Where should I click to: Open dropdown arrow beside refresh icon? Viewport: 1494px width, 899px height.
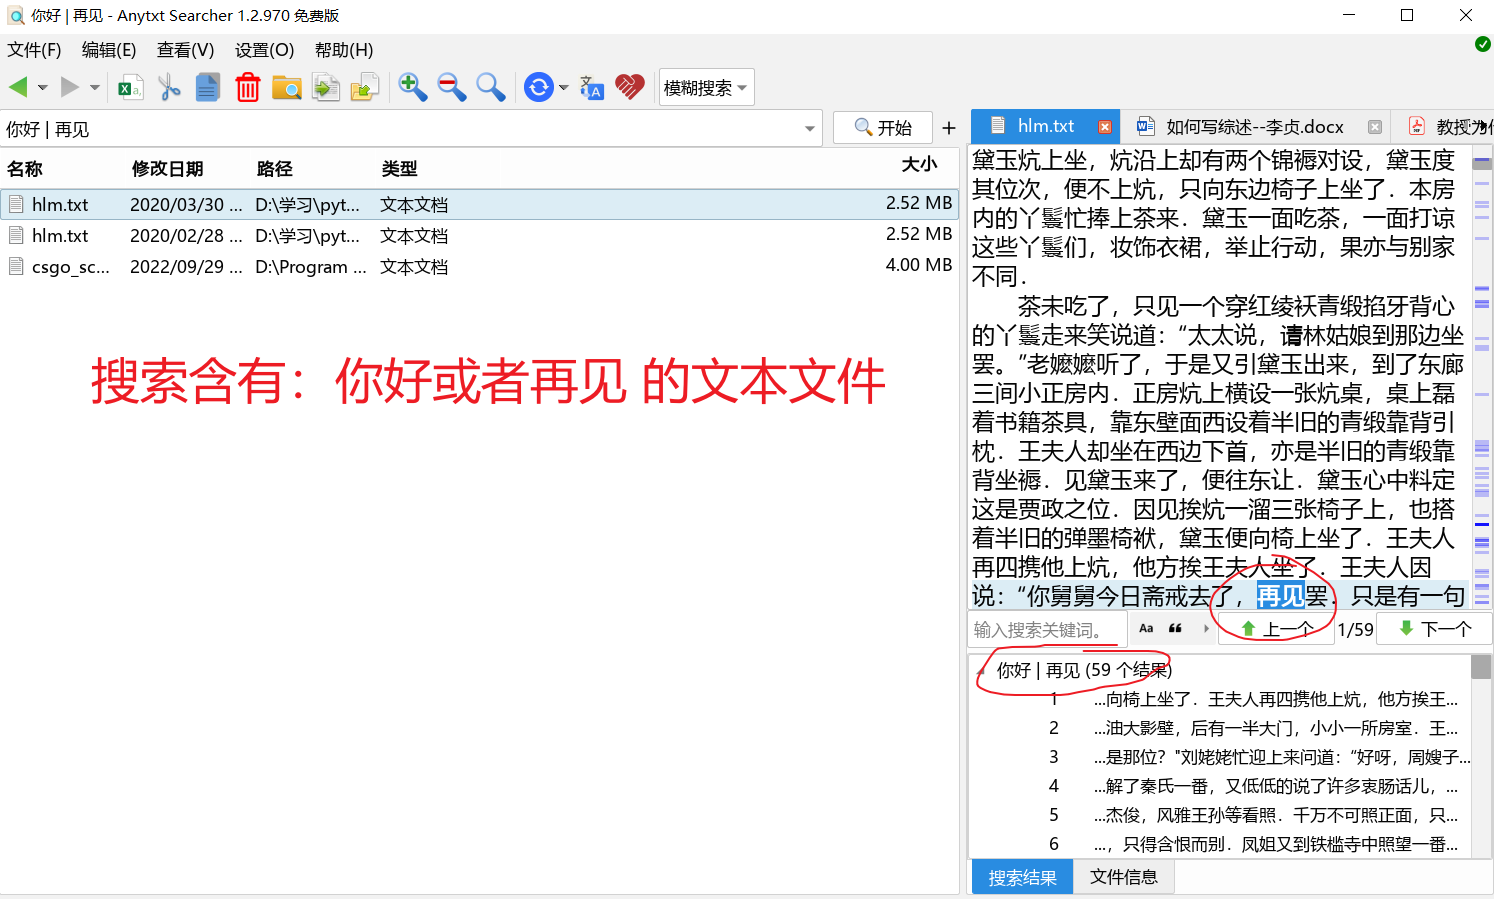coord(564,88)
